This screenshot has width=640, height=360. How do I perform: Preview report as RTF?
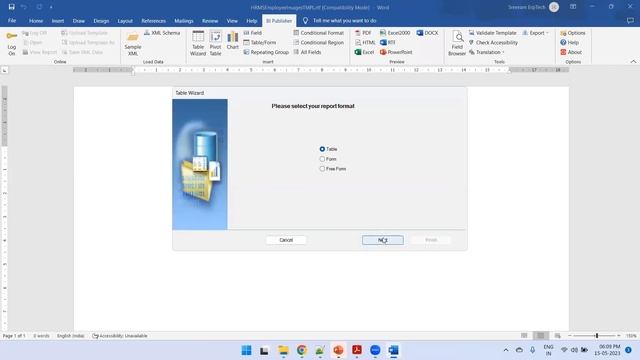tap(387, 42)
